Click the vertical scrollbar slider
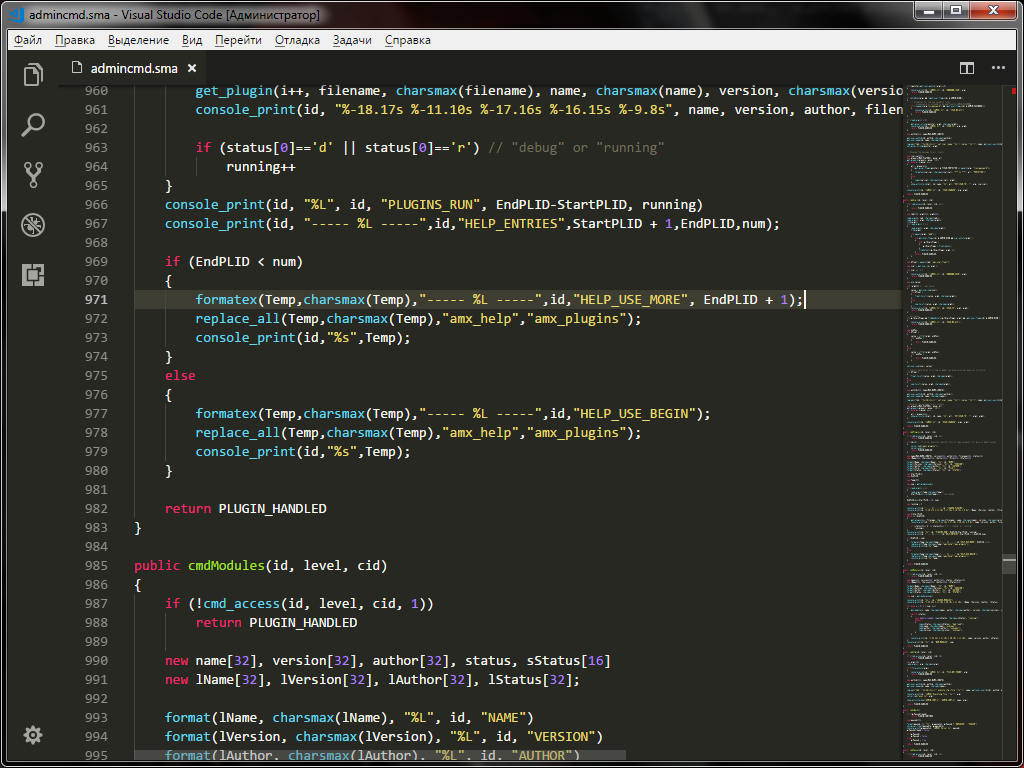 coord(1009,565)
